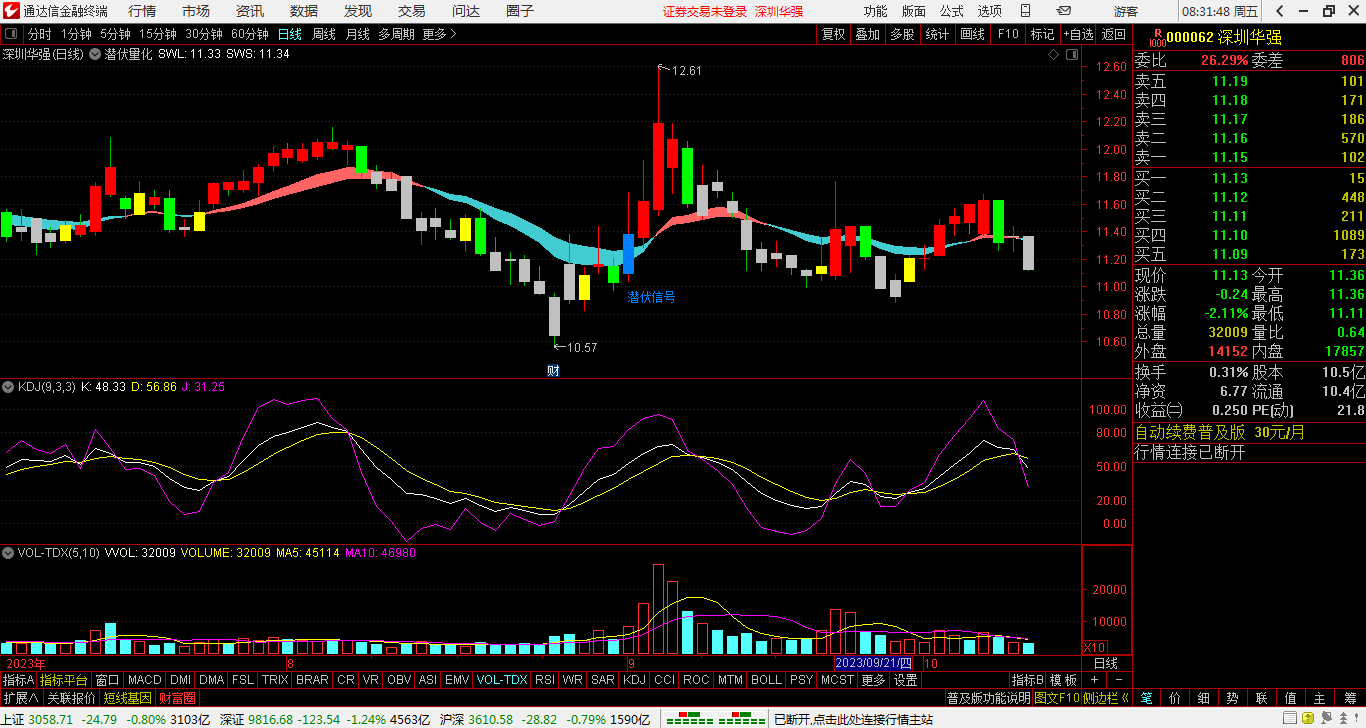Open the 行情 menu
This screenshot has height=728, width=1366.
click(x=142, y=11)
